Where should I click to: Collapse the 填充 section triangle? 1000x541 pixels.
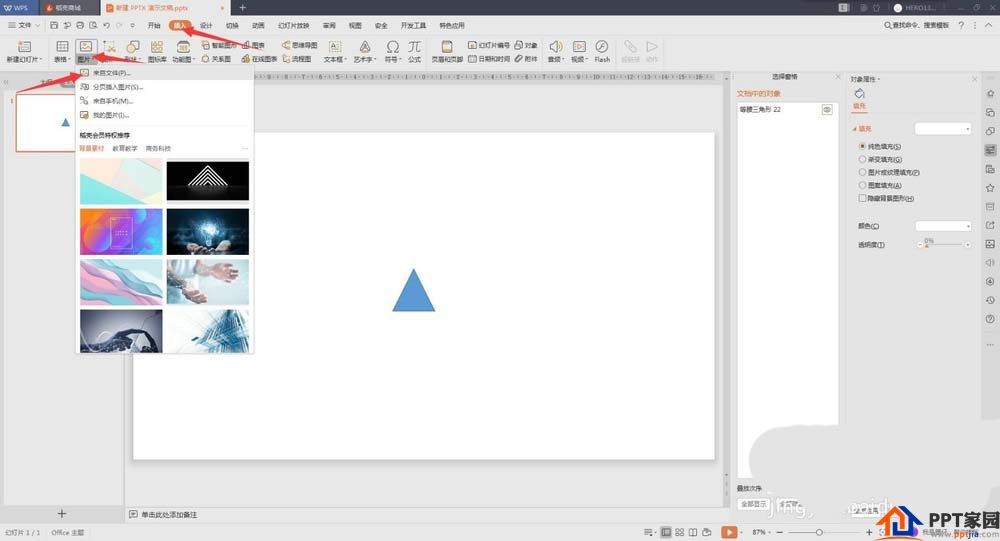click(x=855, y=129)
